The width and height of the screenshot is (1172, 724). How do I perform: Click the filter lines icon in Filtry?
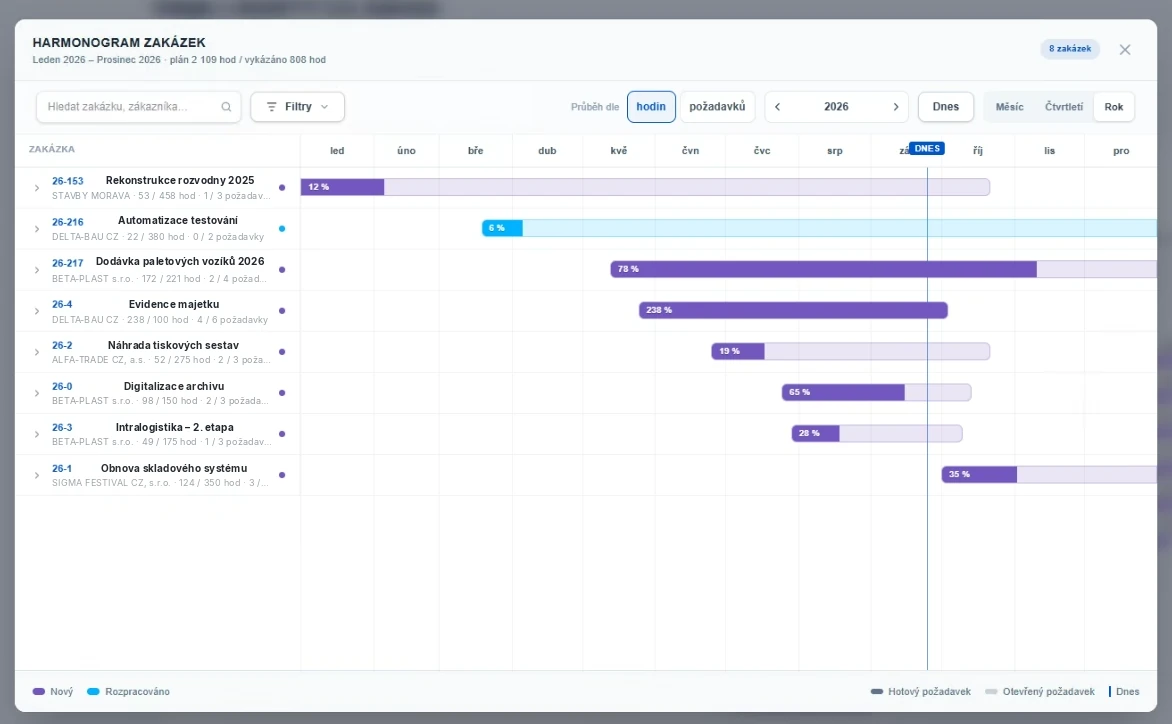click(x=271, y=107)
